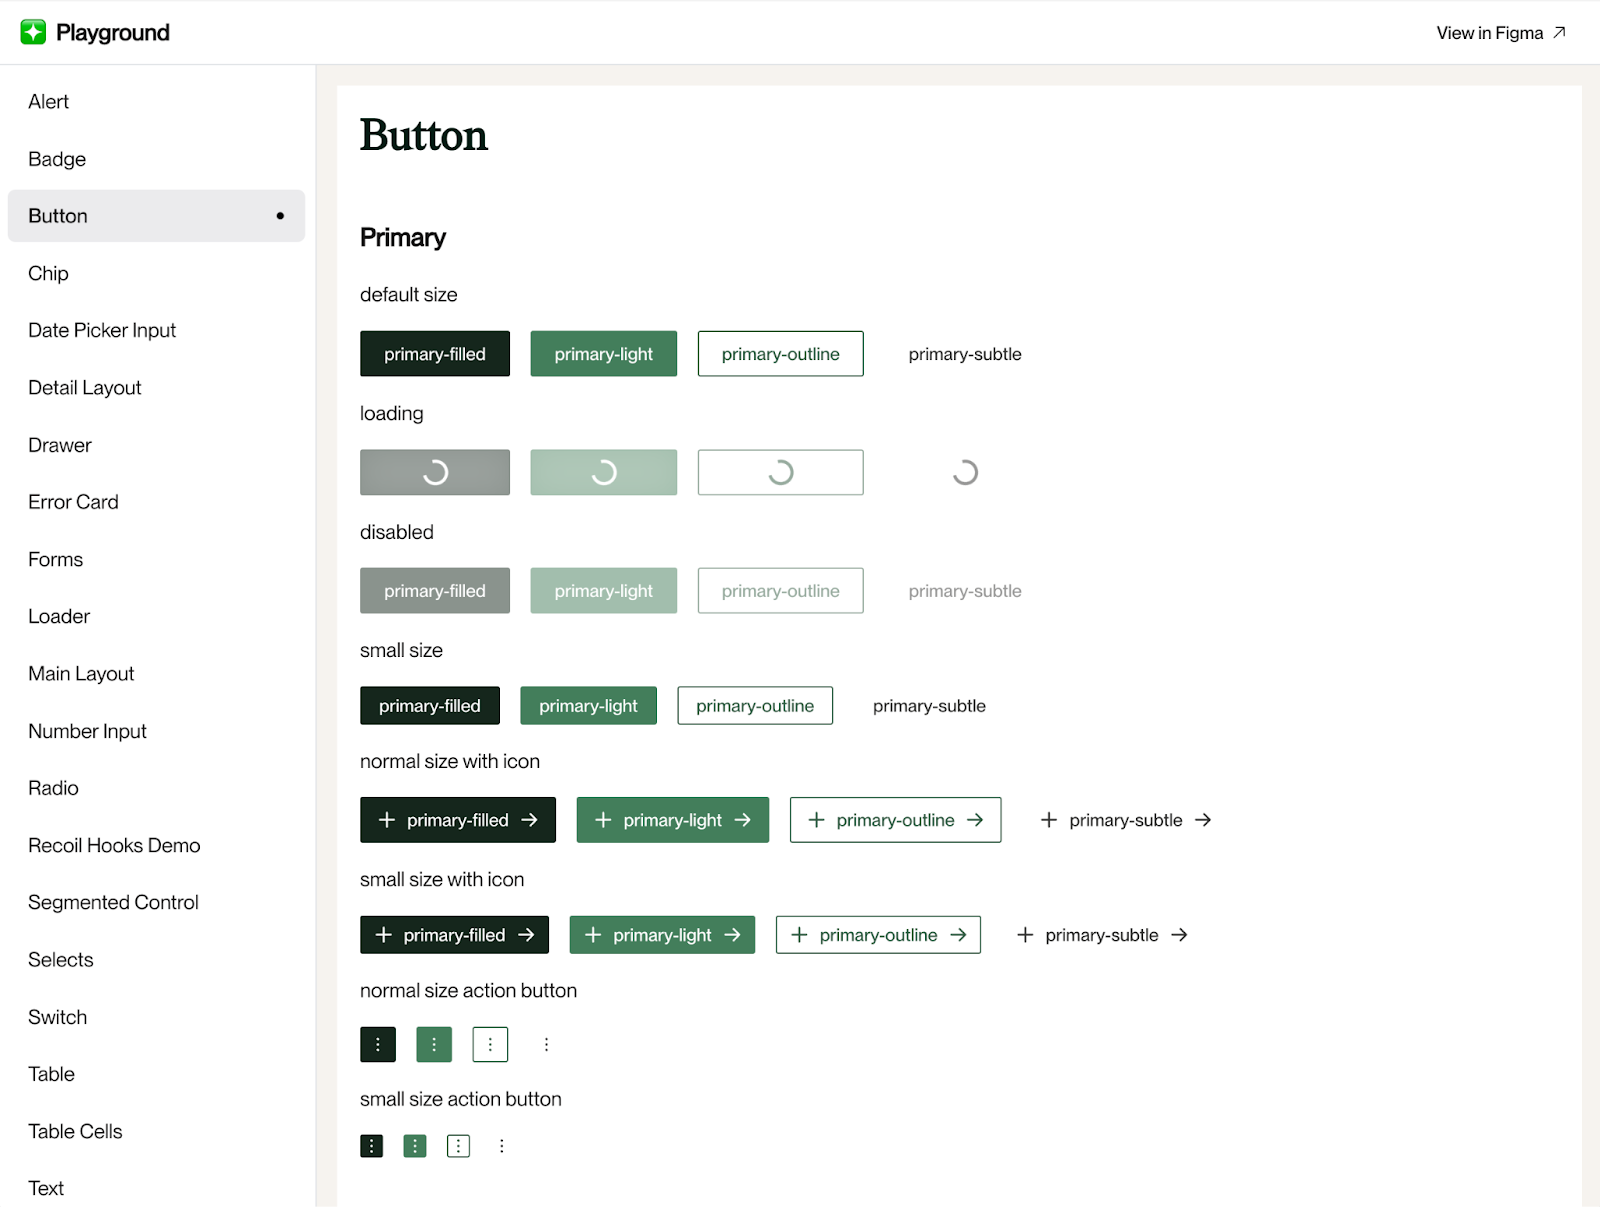Viewport: 1600px width, 1207px height.
Task: Click the loading primary-filled spinner button
Action: [435, 472]
